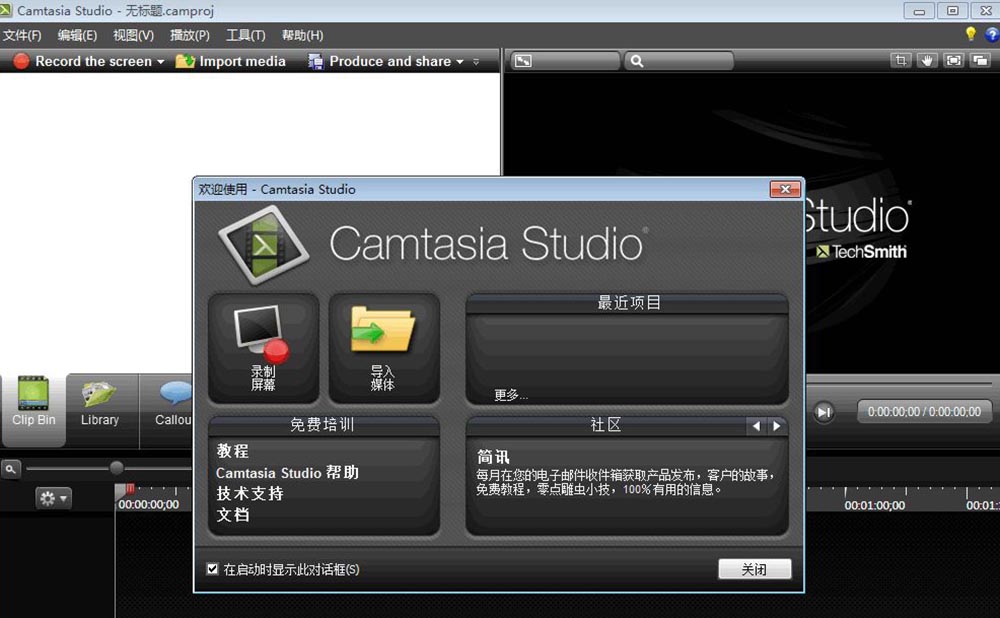This screenshot has height=618, width=1000.
Task: Click Import media in the toolbar
Action: click(x=230, y=61)
